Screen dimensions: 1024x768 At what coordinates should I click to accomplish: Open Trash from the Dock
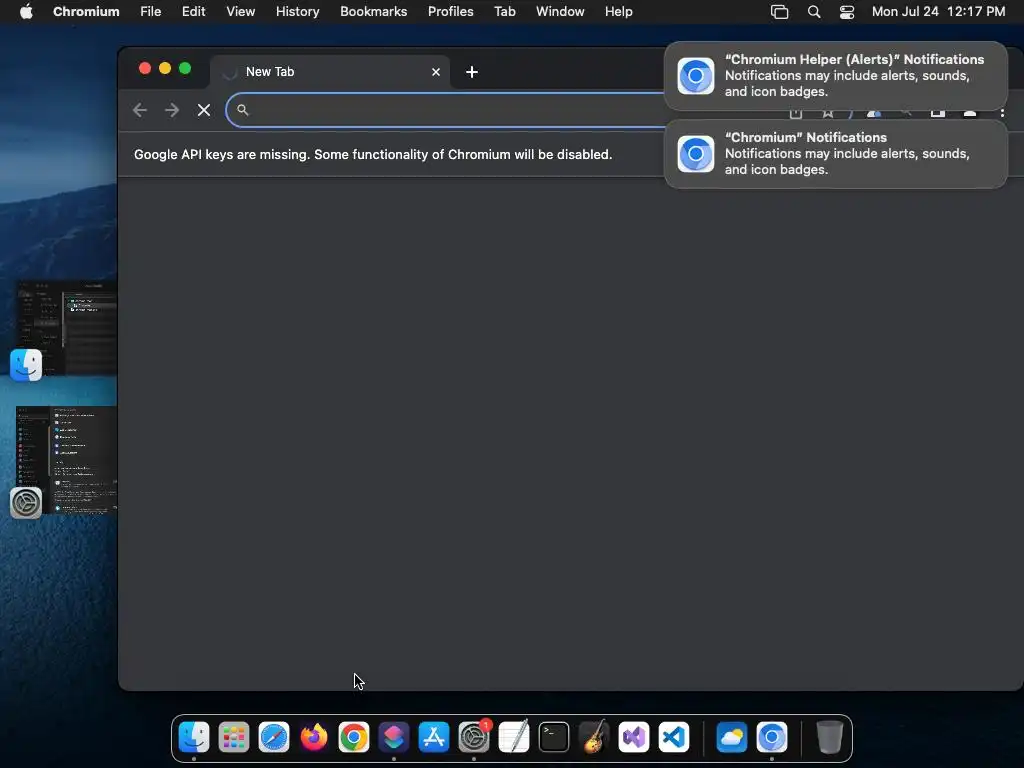(829, 737)
